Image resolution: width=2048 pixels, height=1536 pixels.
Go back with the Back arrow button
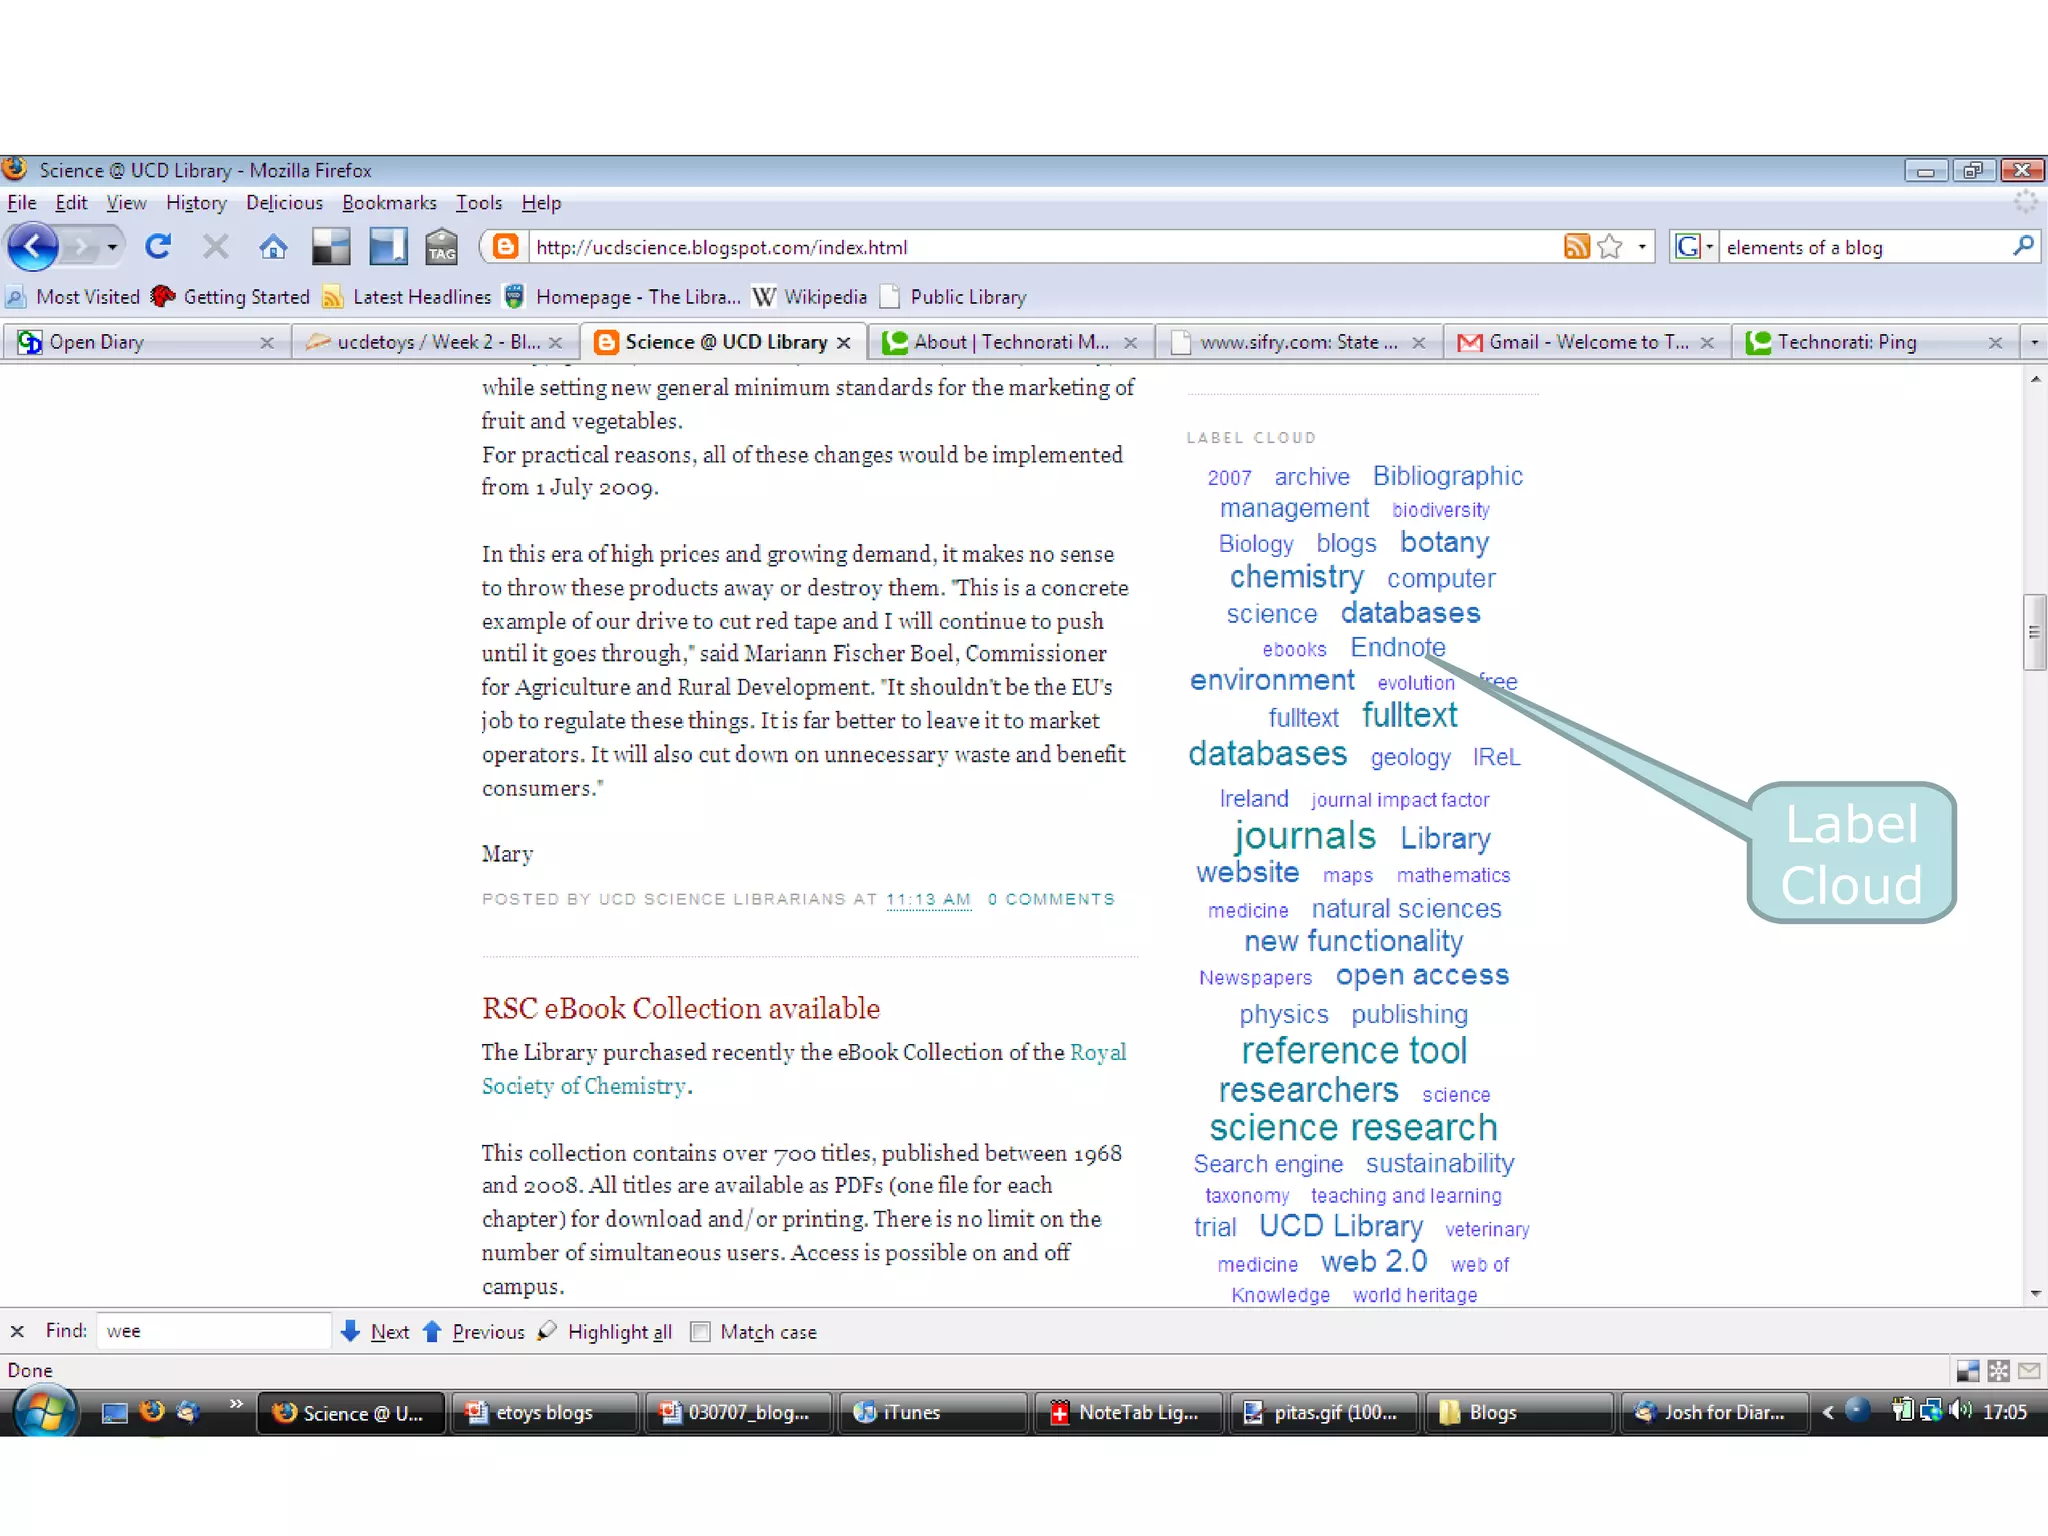tap(34, 246)
